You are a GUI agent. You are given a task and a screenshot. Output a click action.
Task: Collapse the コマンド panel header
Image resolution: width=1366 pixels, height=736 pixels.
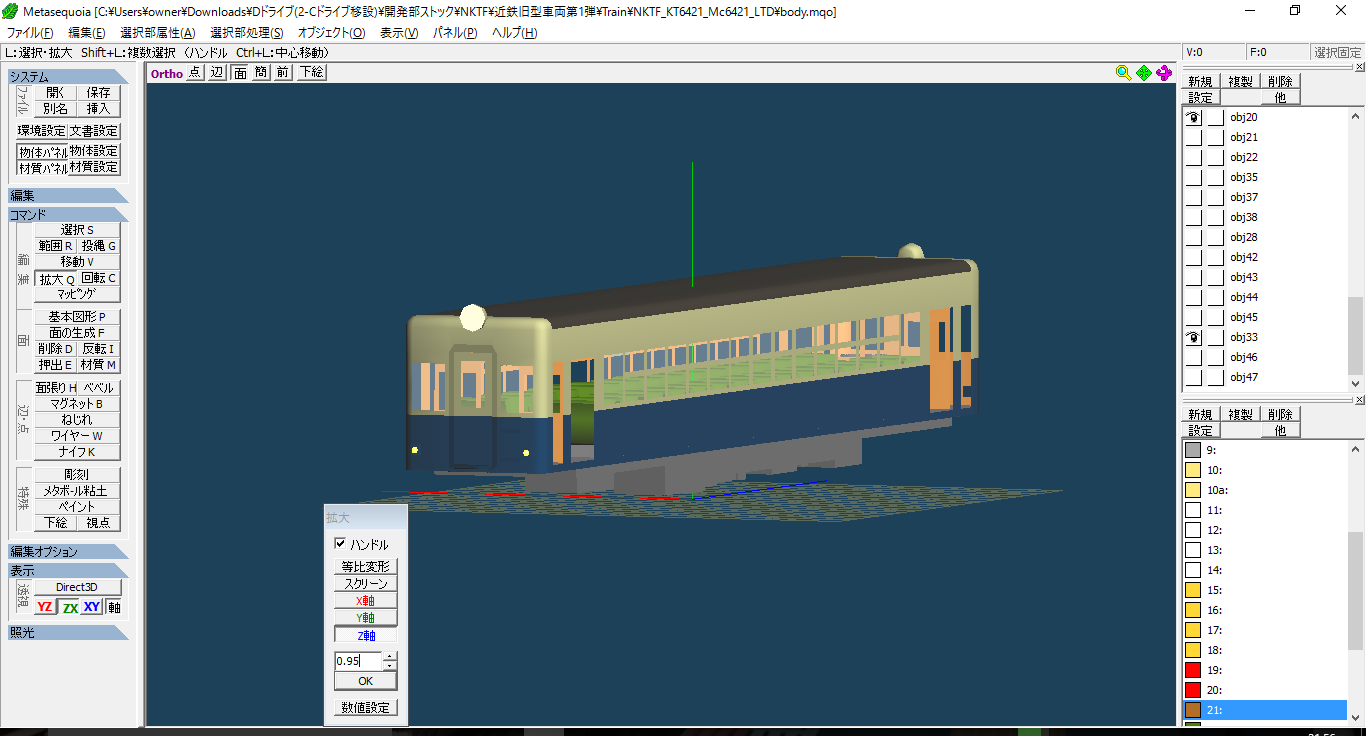(68, 215)
